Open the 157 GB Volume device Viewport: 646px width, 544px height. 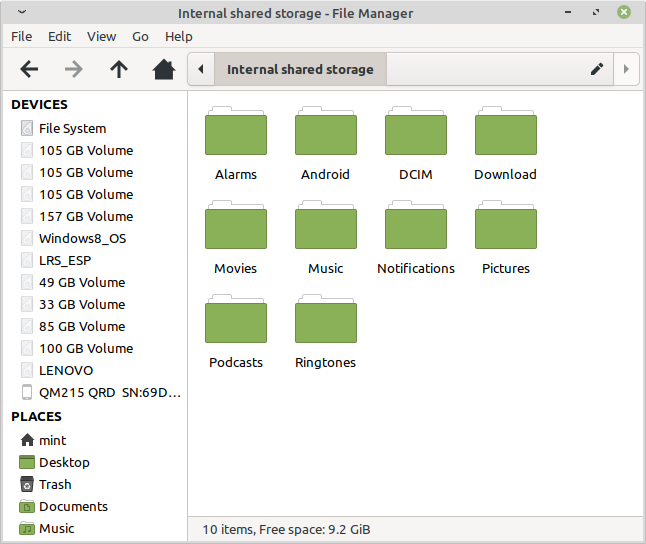(95, 216)
